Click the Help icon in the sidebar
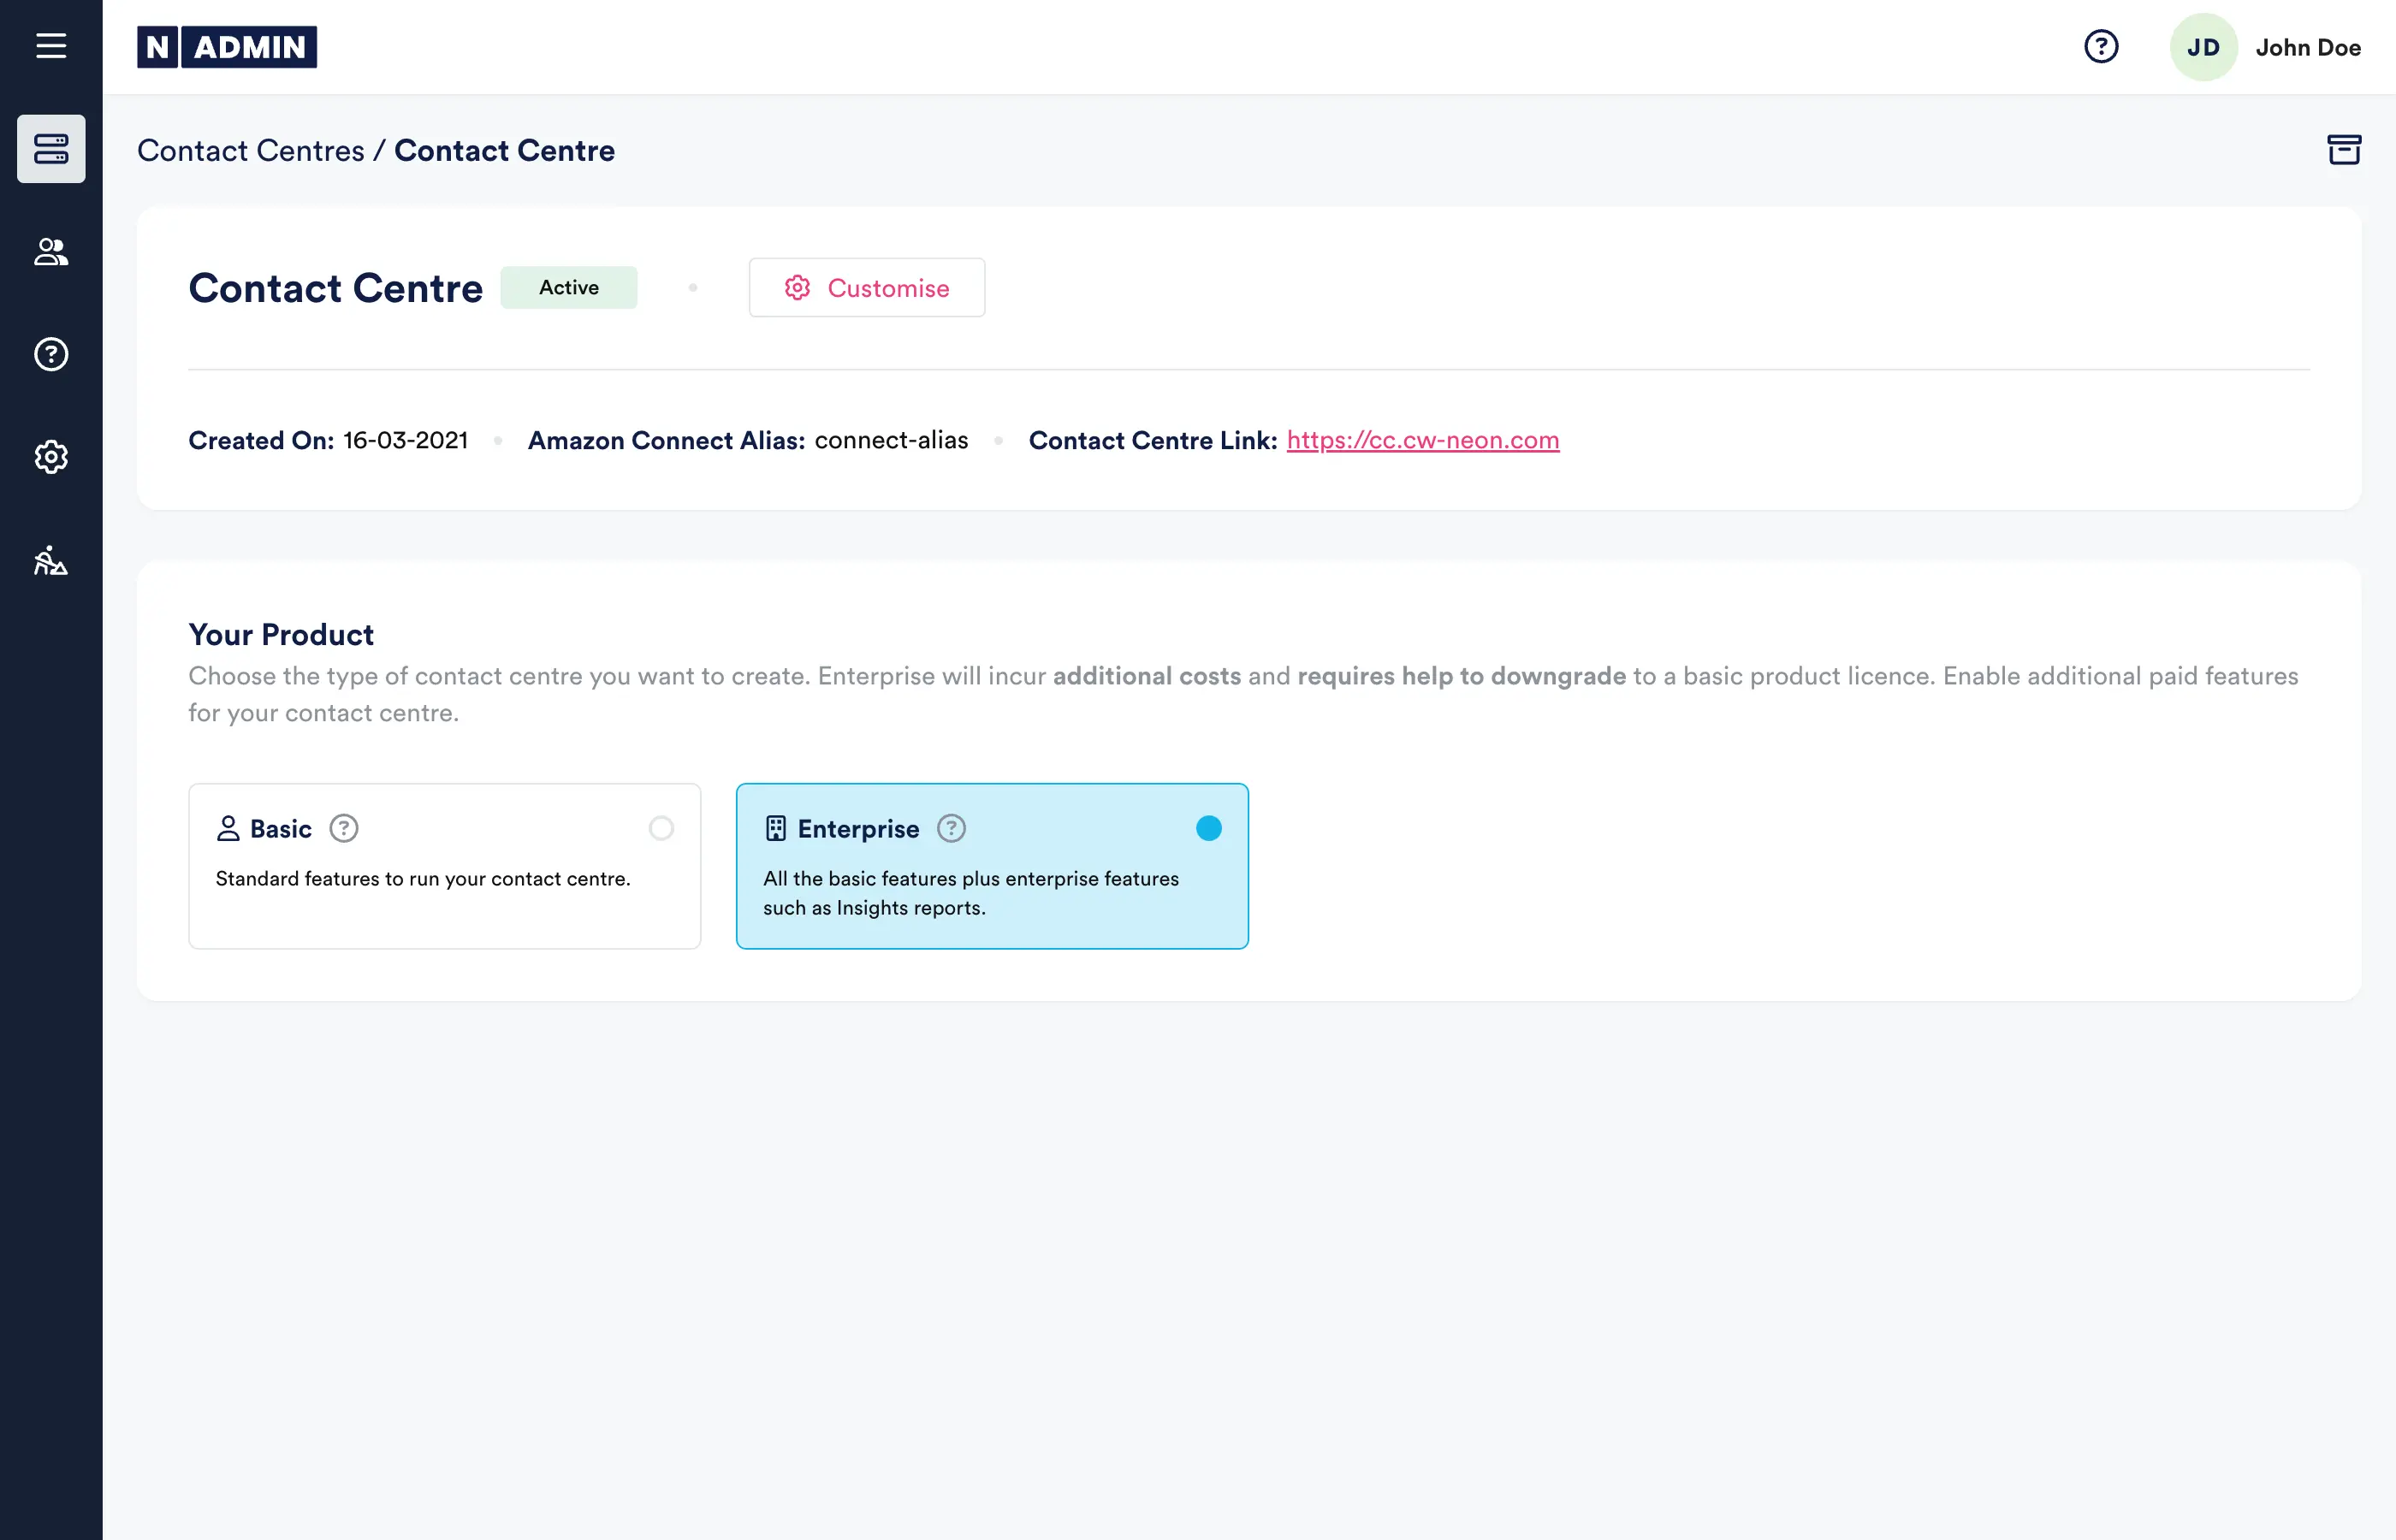2396x1540 pixels. [x=51, y=354]
